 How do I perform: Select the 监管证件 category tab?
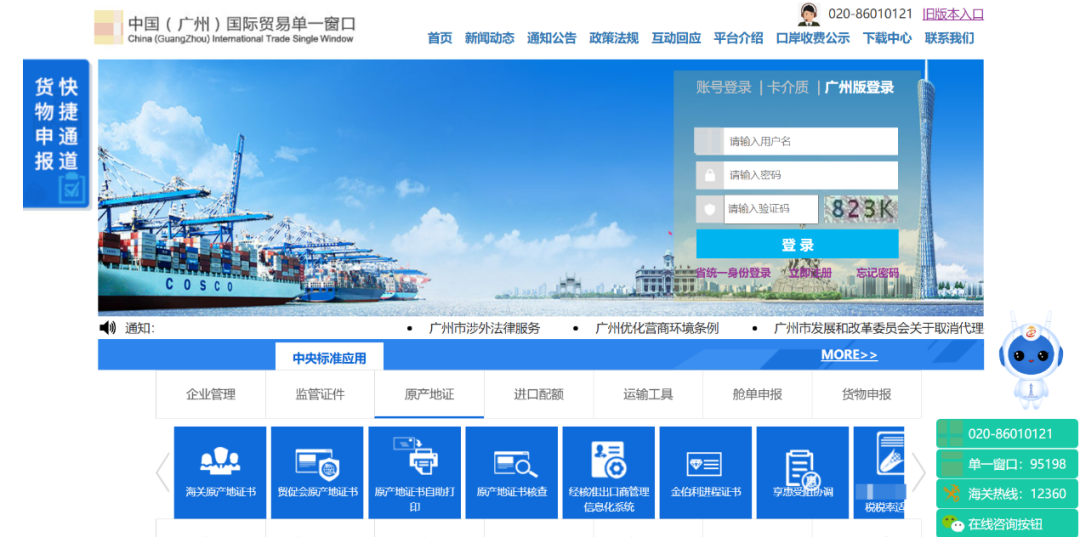click(x=320, y=394)
